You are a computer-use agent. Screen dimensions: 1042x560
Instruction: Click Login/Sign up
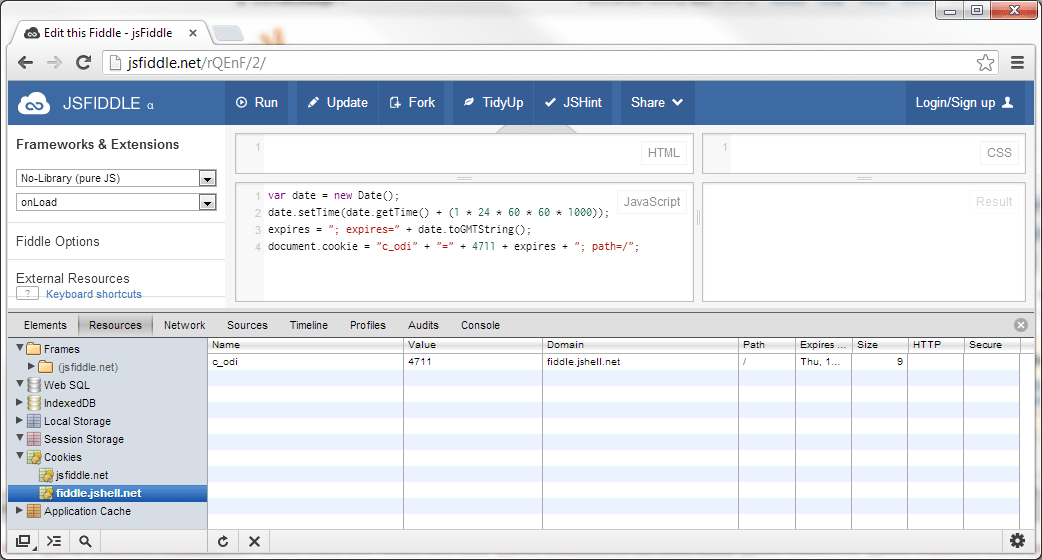coord(964,102)
